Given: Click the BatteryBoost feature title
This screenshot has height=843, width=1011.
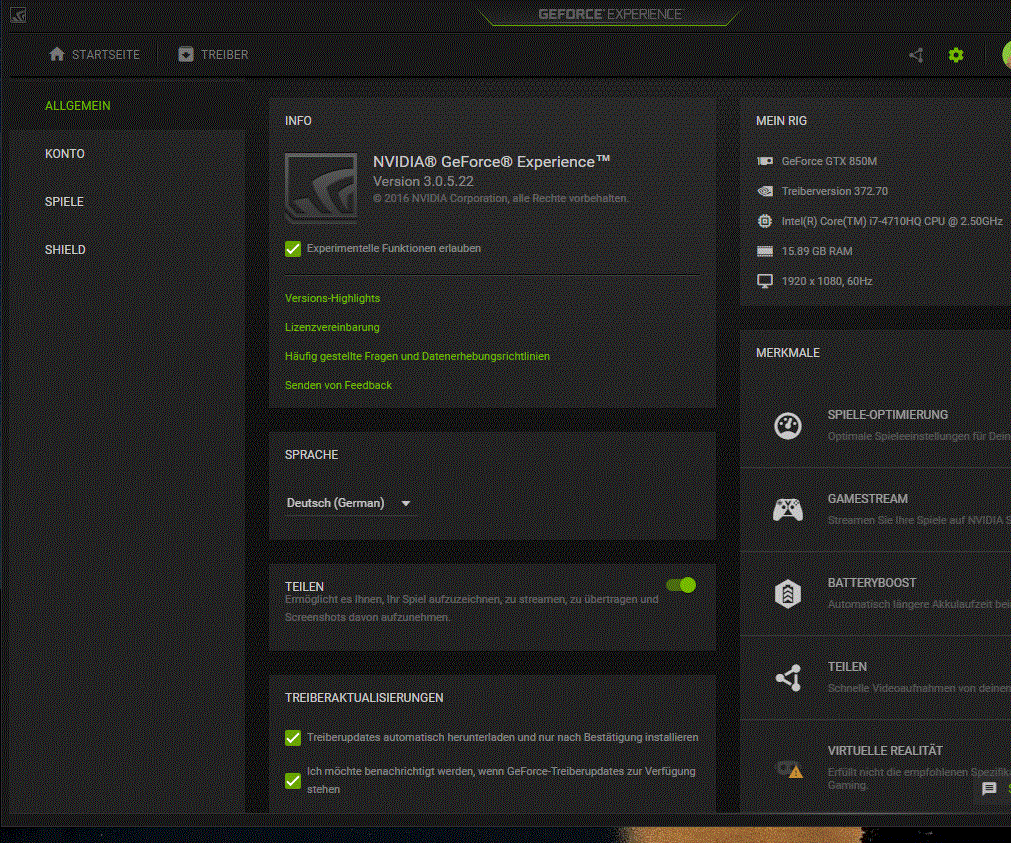Looking at the screenshot, I should coord(872,582).
